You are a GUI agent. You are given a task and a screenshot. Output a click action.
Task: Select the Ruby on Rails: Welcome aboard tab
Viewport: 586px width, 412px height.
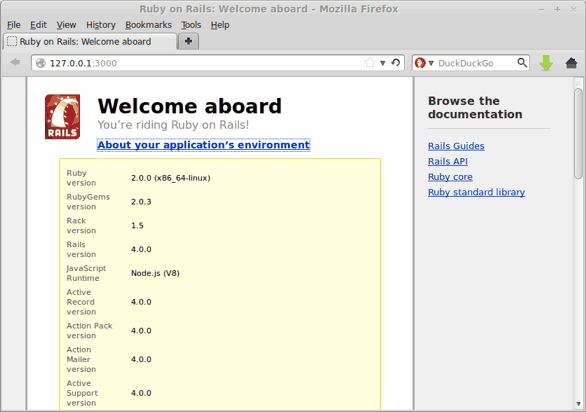tap(90, 41)
